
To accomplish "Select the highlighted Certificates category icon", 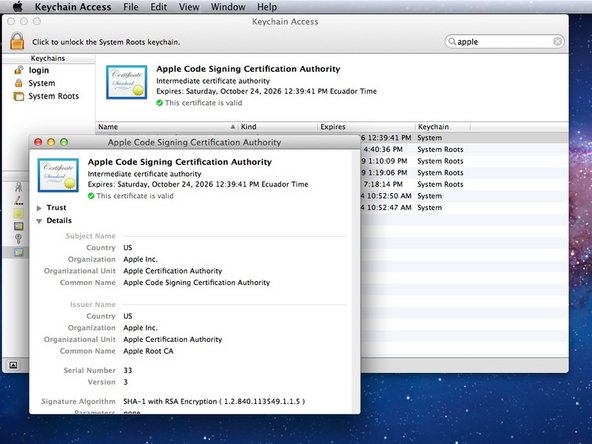I will click(x=18, y=252).
